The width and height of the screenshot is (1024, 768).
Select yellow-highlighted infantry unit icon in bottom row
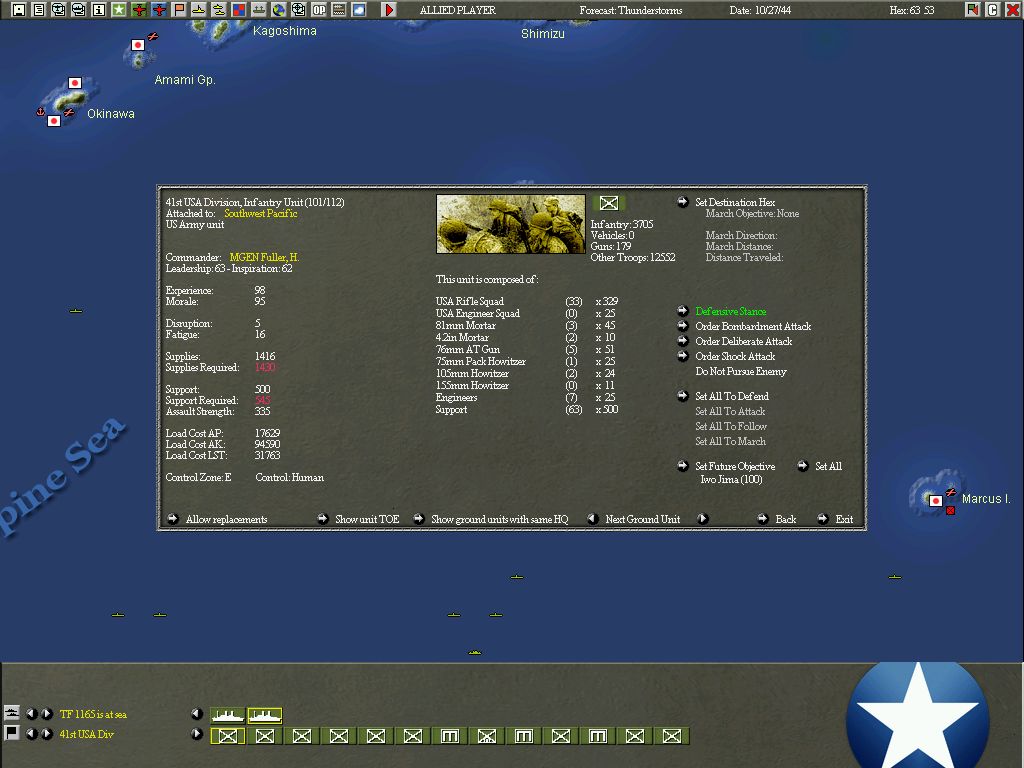[x=227, y=736]
